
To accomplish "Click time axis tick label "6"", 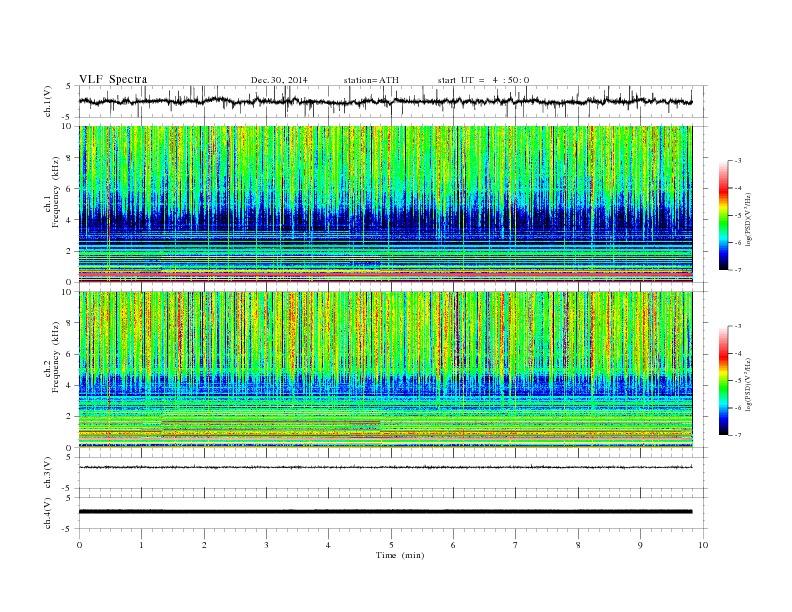I will [x=453, y=545].
